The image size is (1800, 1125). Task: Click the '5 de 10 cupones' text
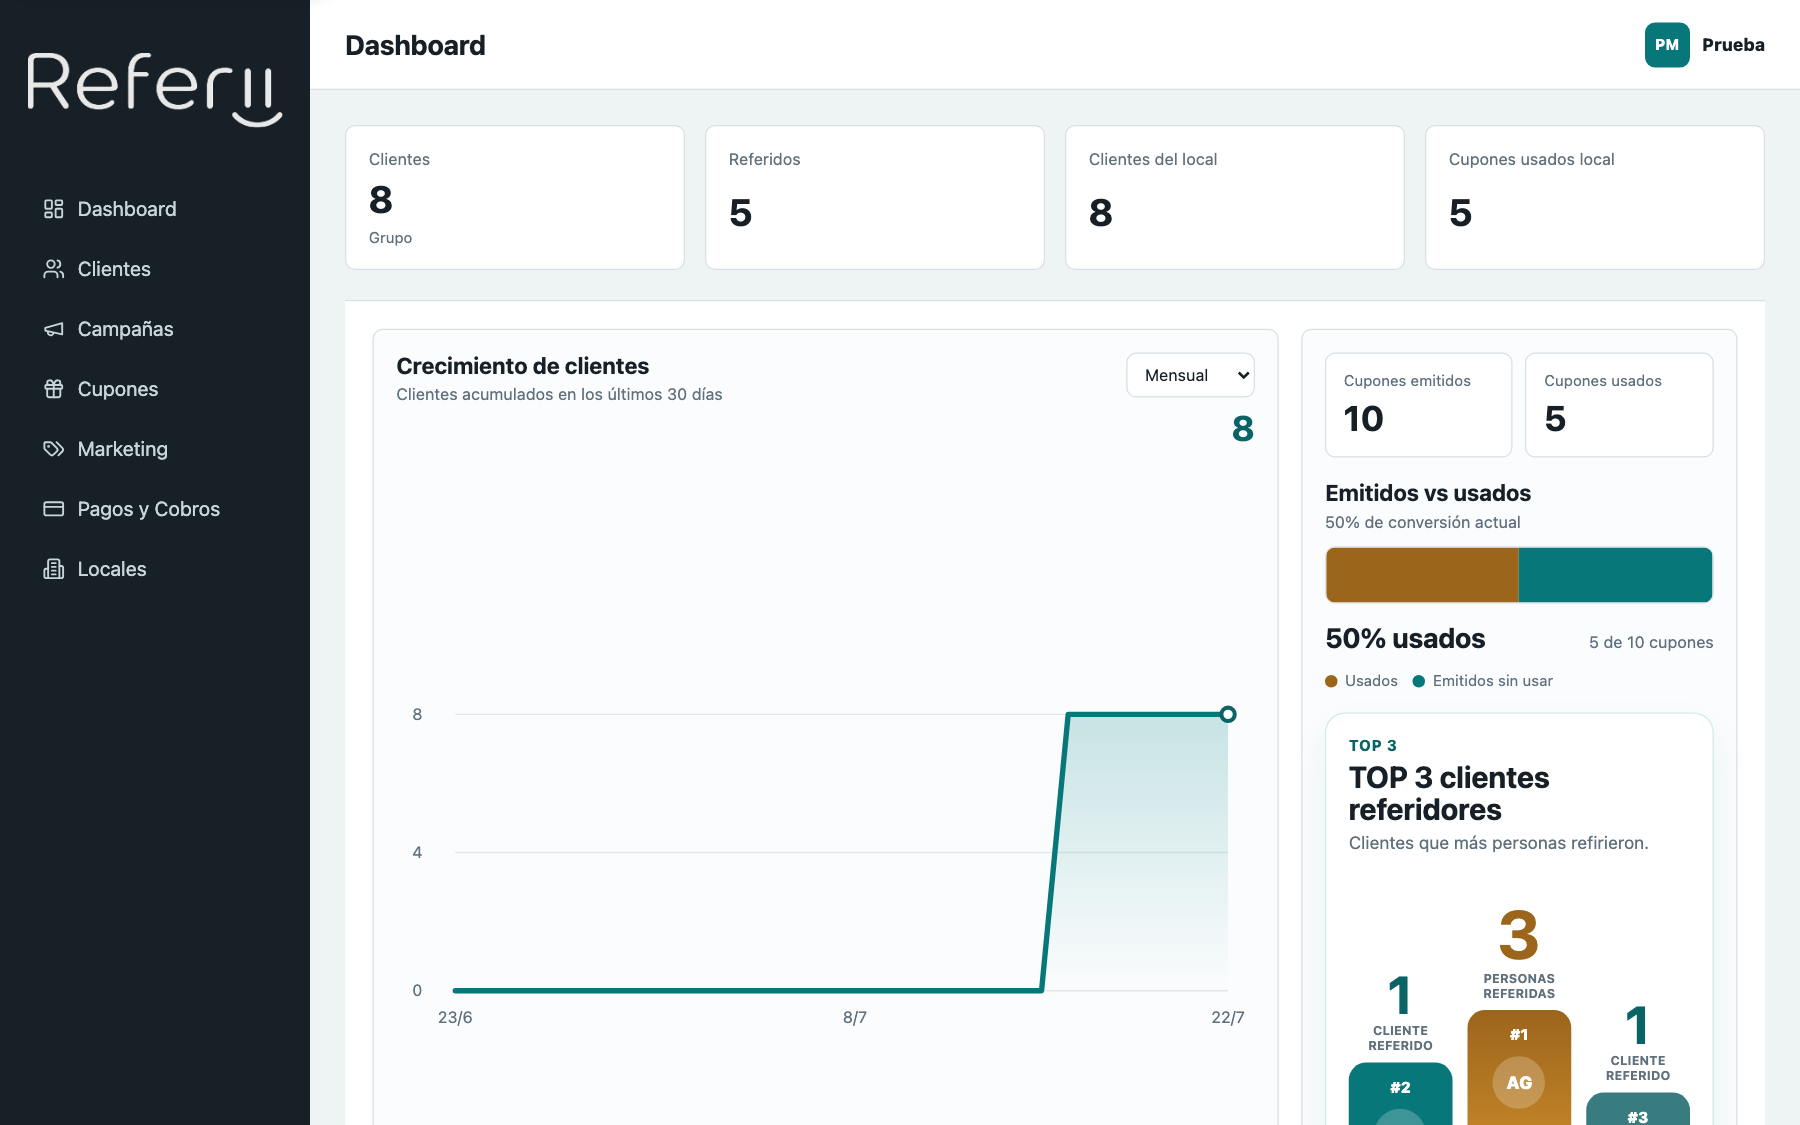(x=1651, y=642)
